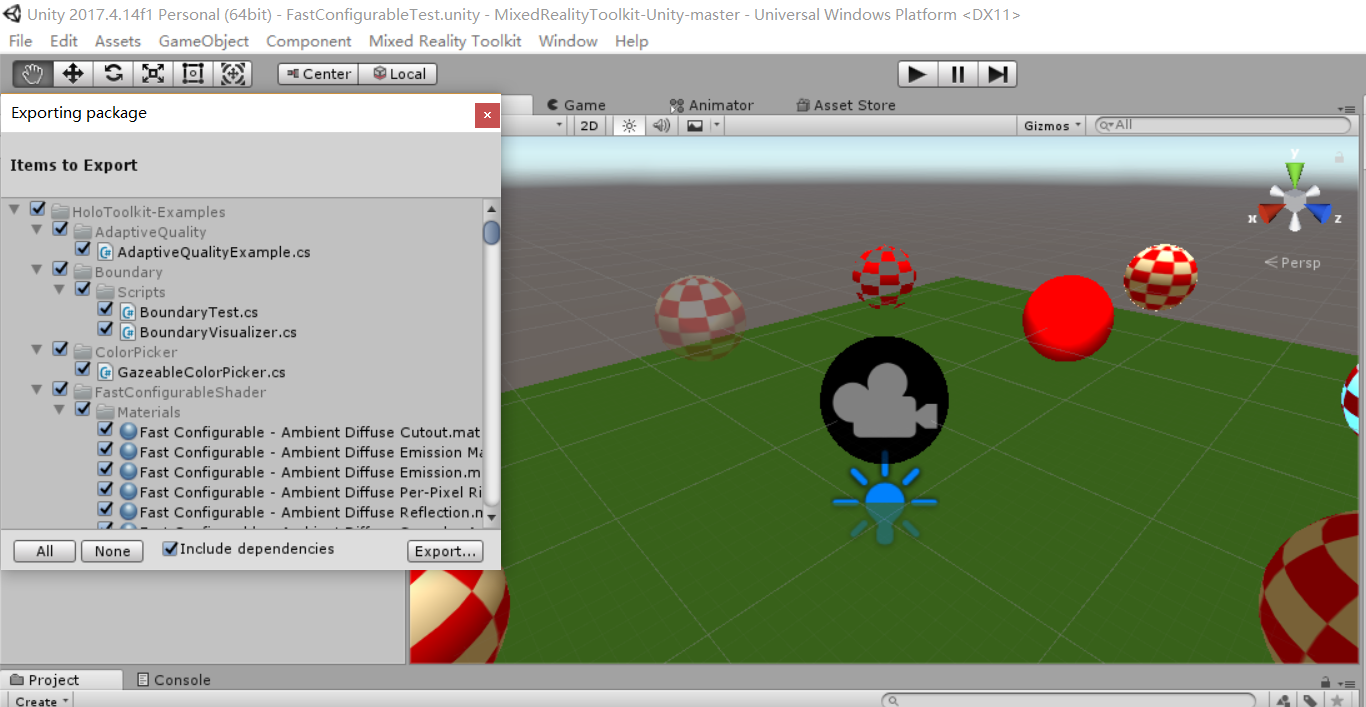
Task: Select the combined Transform tool
Action: click(x=233, y=74)
